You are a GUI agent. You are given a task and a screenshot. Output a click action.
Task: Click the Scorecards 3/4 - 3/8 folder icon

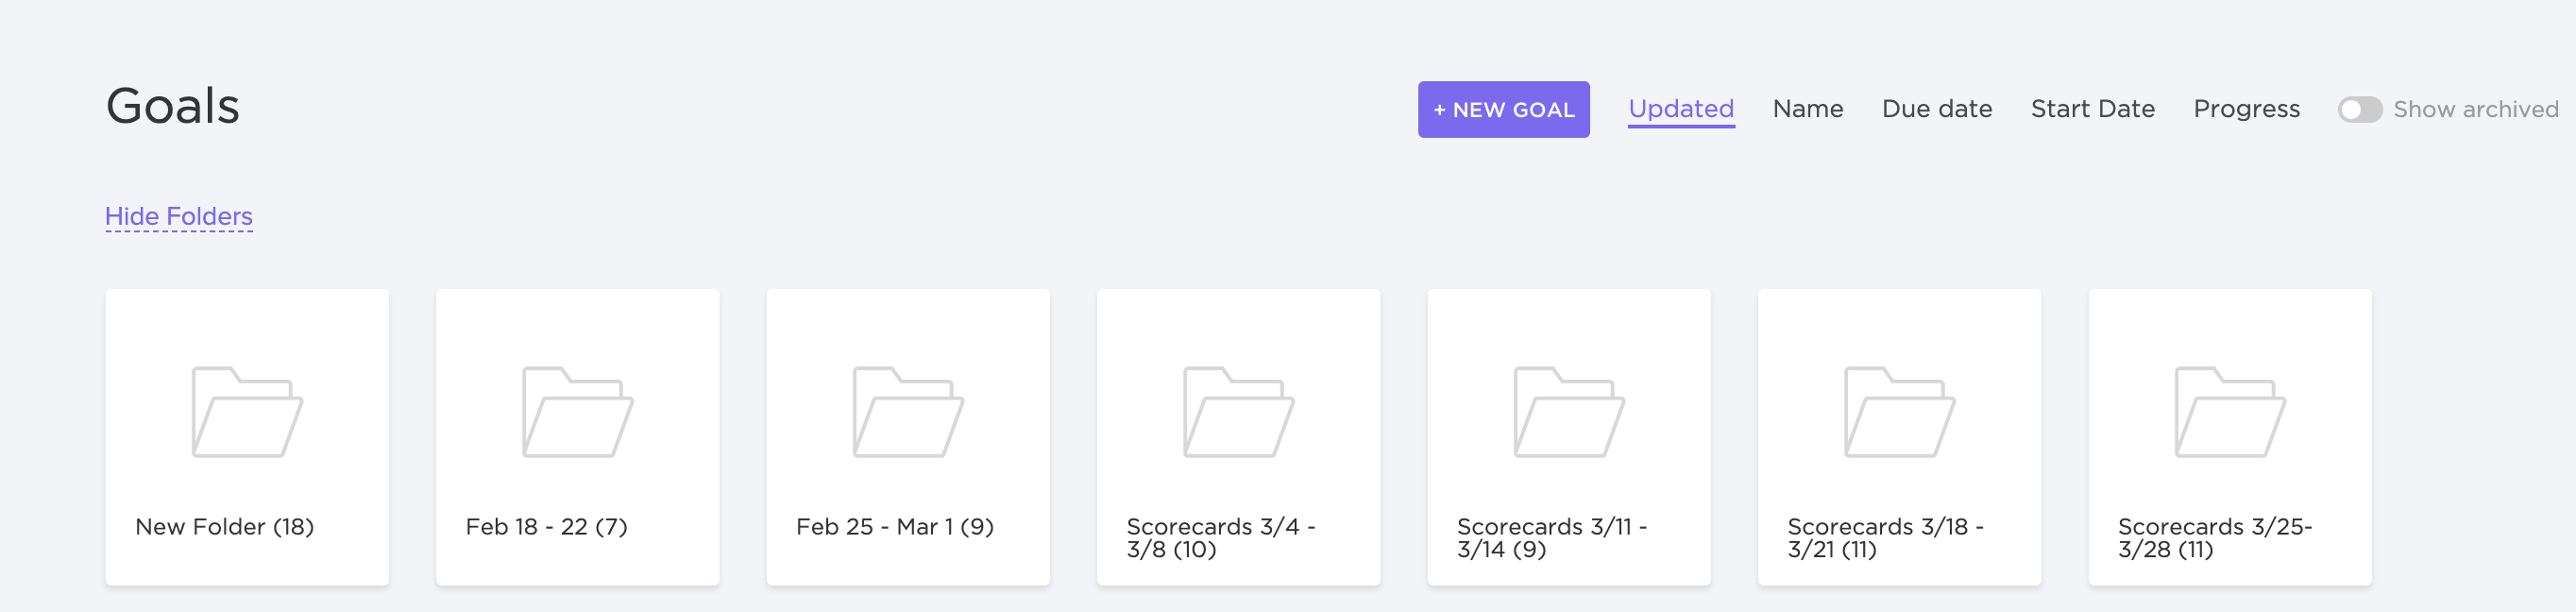pos(1238,412)
